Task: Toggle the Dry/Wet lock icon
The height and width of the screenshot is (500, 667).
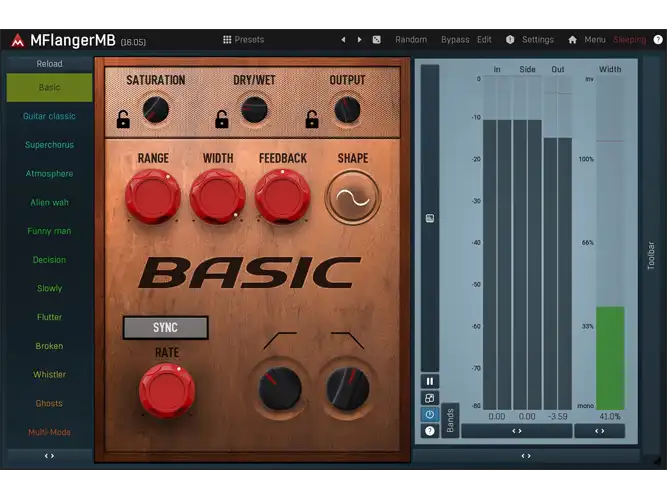Action: click(222, 120)
